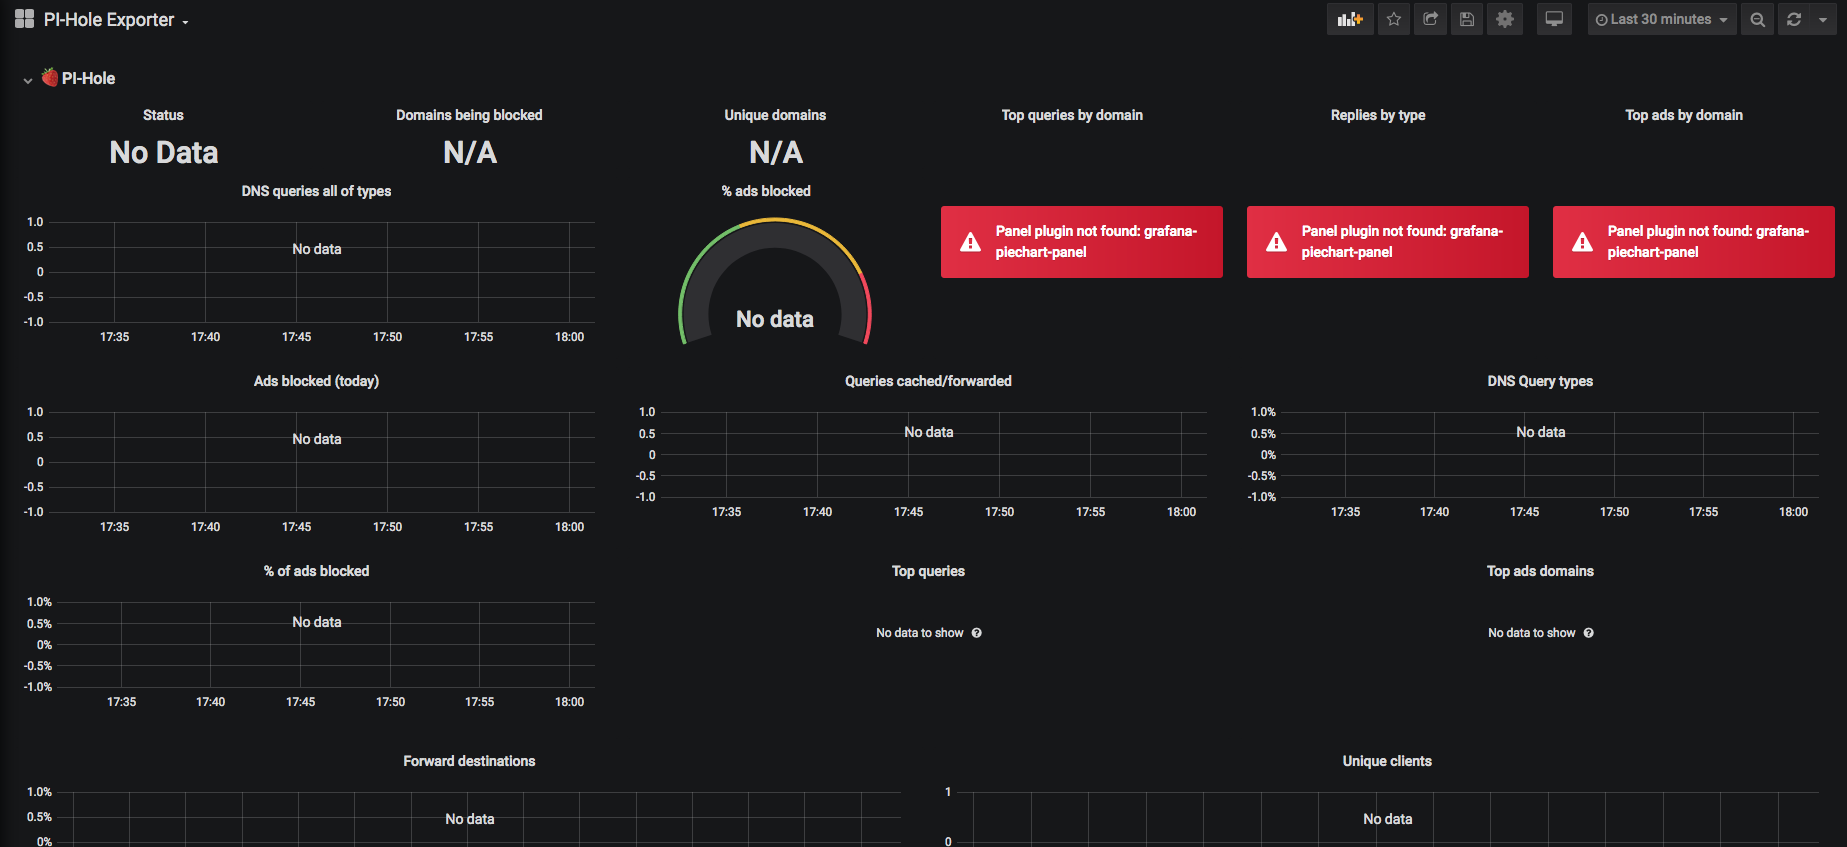Save the dashboard with the floppy disk icon
Viewport: 1847px width, 847px height.
pos(1467,19)
